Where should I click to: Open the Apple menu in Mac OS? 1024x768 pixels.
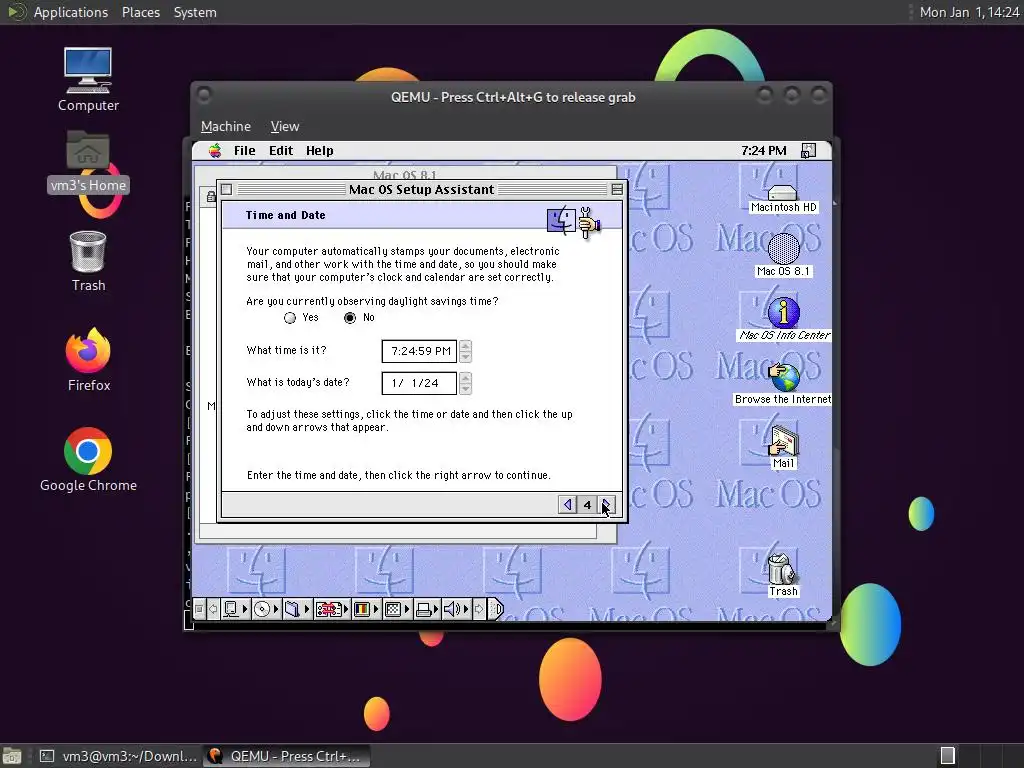(x=215, y=151)
